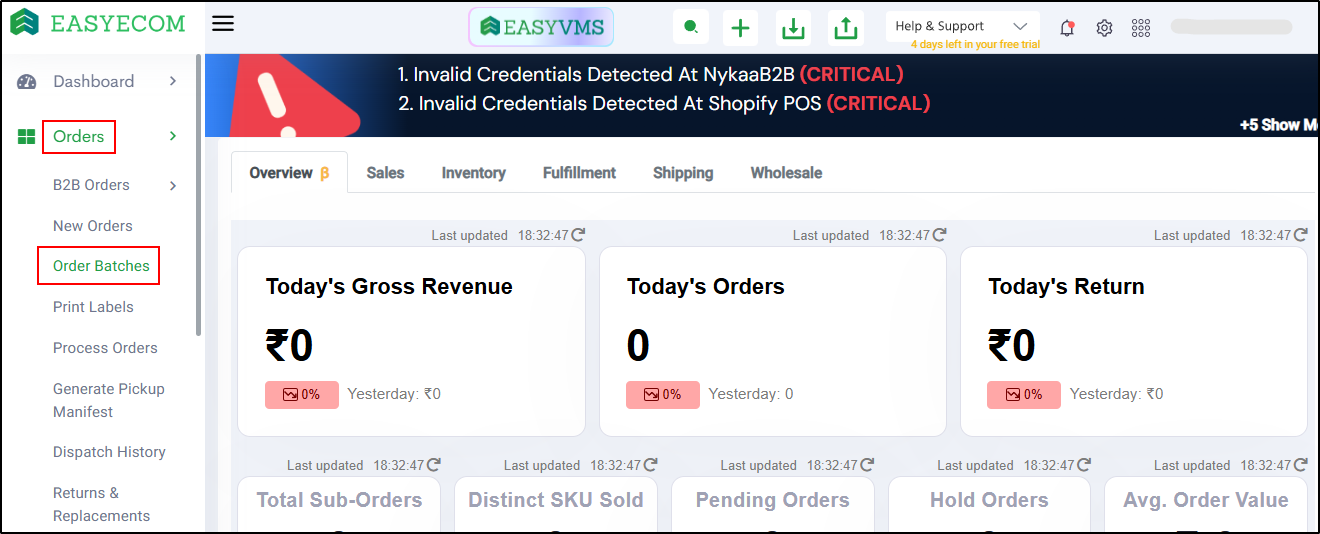Viewport: 1320px width, 534px height.
Task: Select Orders in the sidebar
Action: click(x=79, y=136)
